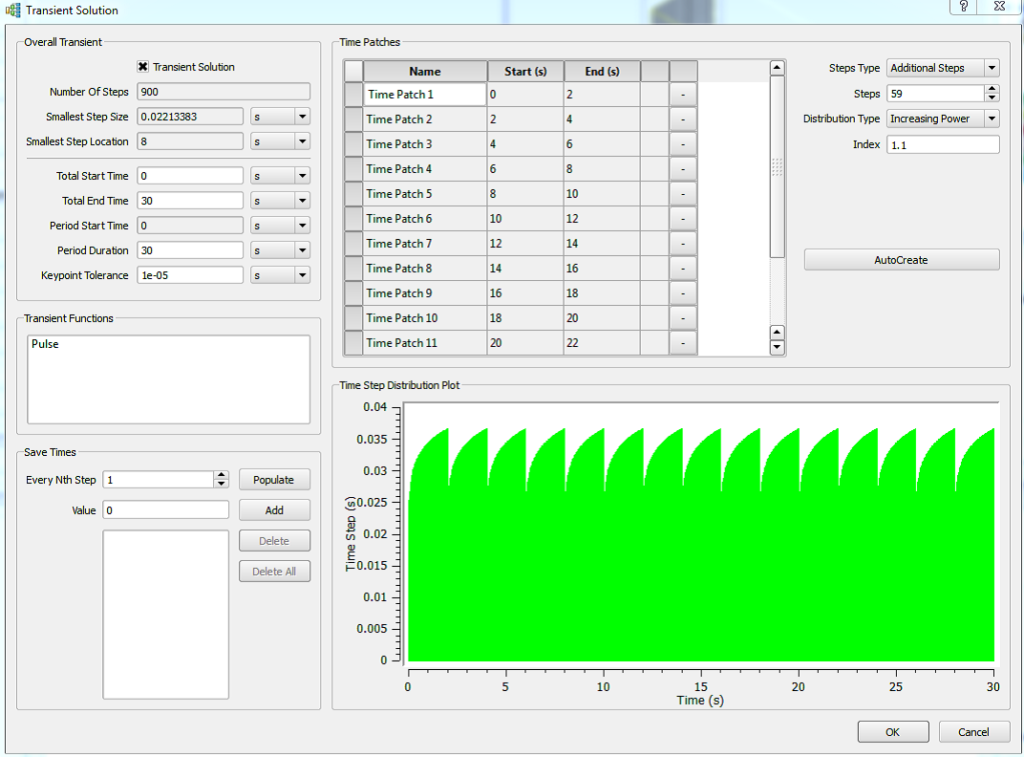Remove Time Patch 1 with minus button
The width and height of the screenshot is (1024, 757).
coord(682,94)
